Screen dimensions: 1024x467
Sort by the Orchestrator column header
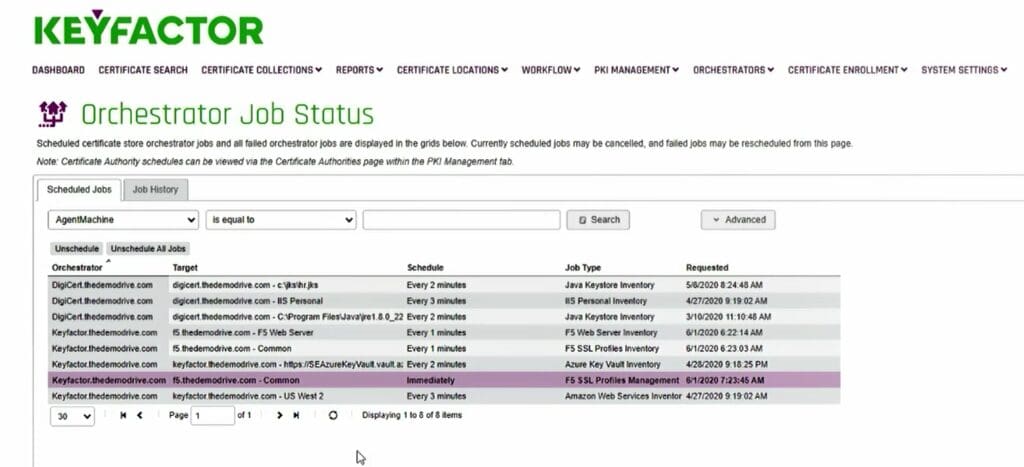point(77,268)
